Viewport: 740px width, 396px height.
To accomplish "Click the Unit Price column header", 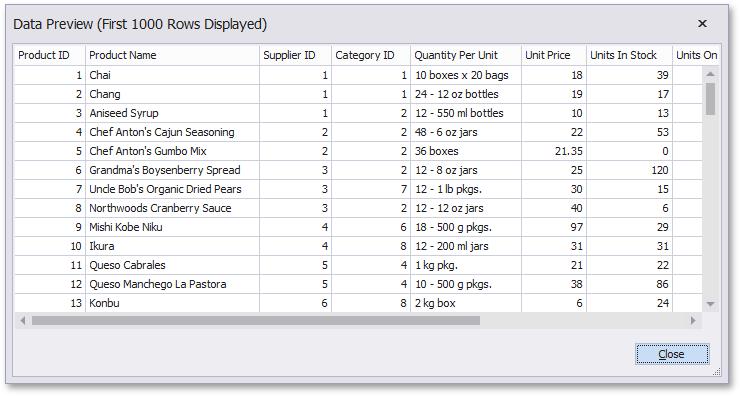I will coord(554,55).
